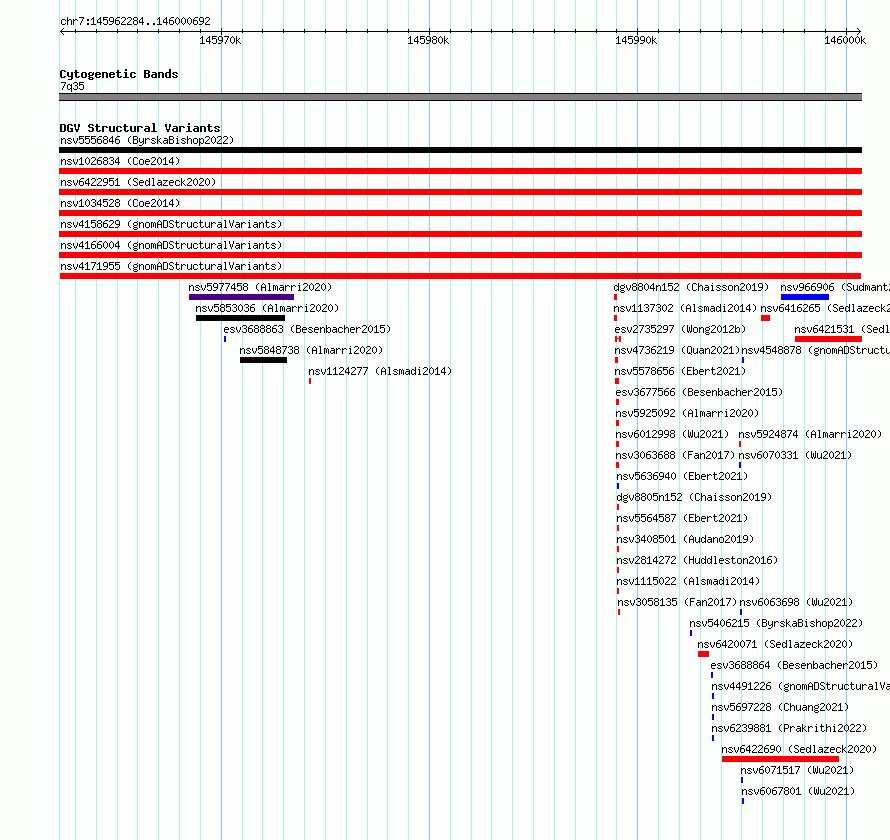Click the chr7:145962284..146000692 region label
Image resolution: width=890 pixels, height=840 pixels.
[x=135, y=21]
